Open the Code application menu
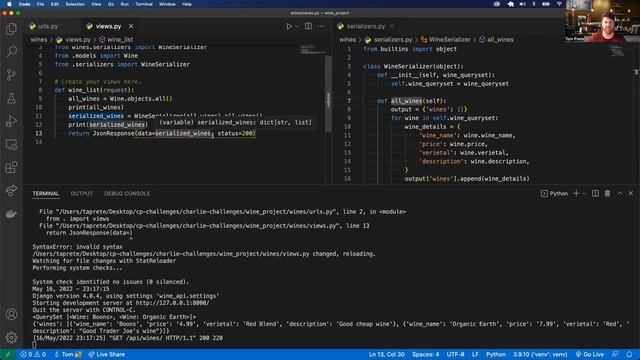 point(24,4)
